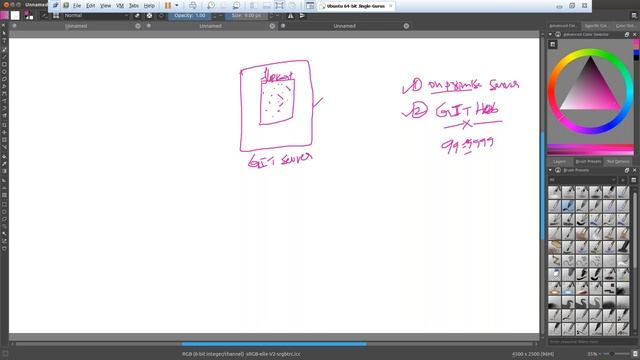Select the Crop tool

(4, 140)
